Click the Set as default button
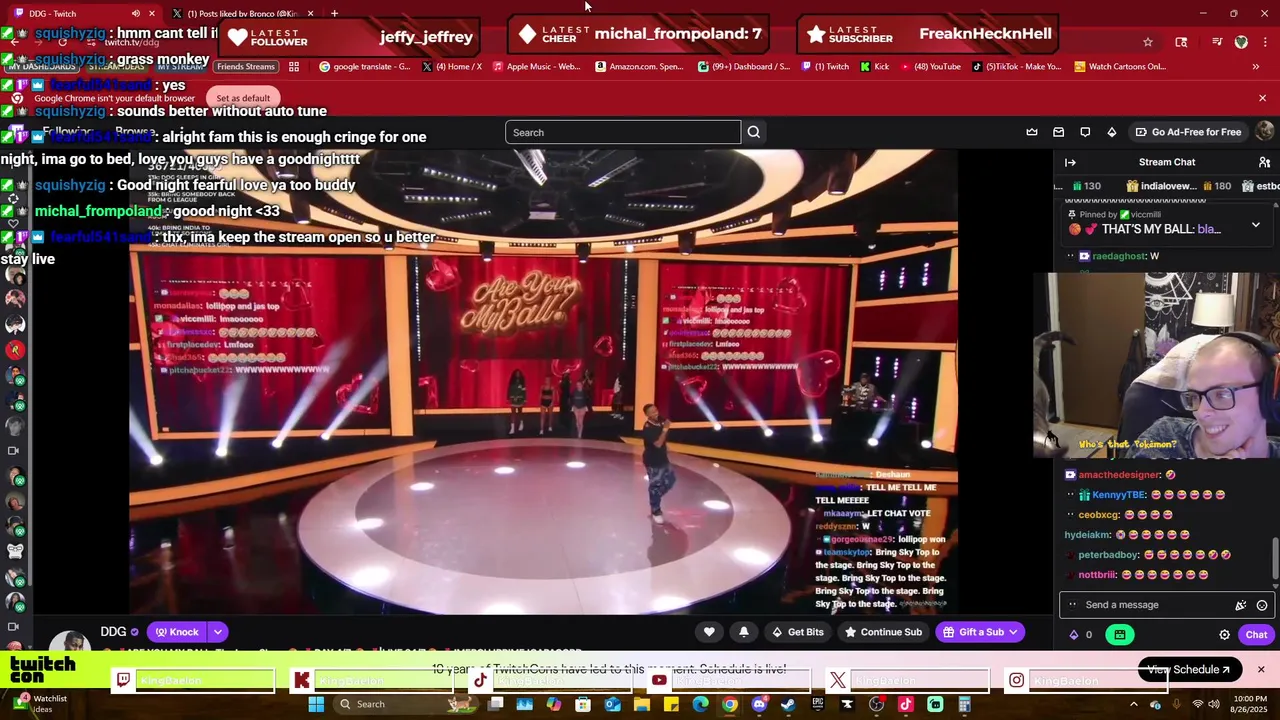Screen dimensions: 1280x720 click(x=243, y=98)
